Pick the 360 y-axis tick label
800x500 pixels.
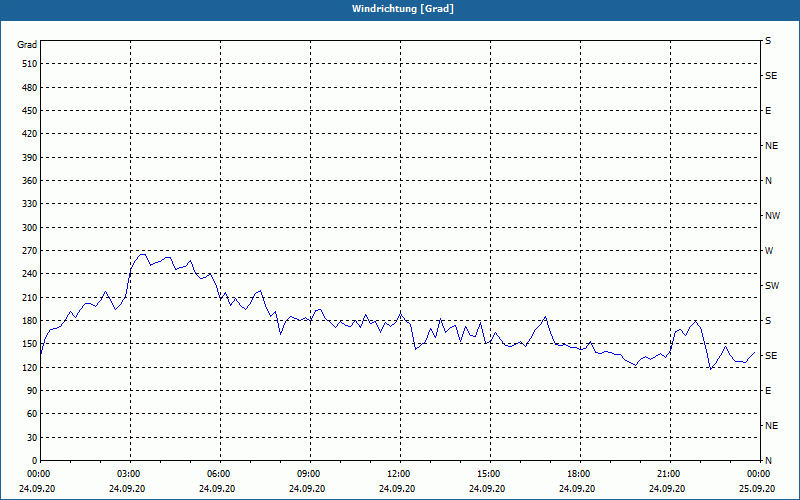coord(30,181)
